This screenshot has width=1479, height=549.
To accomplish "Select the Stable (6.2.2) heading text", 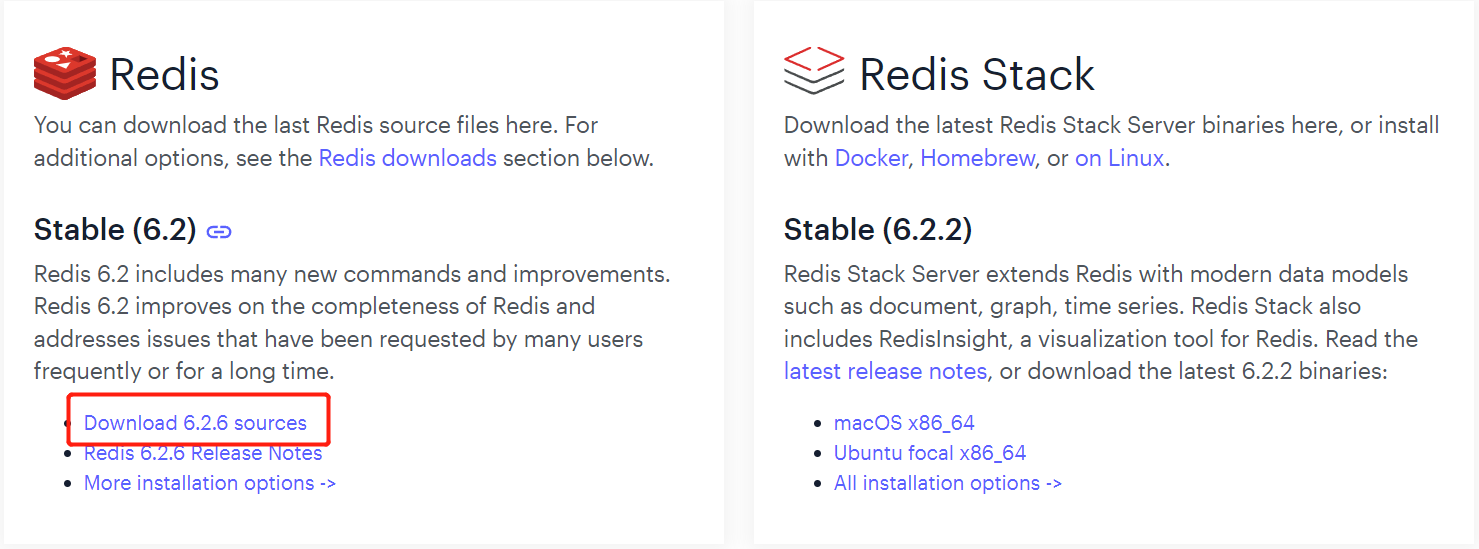I will tap(878, 230).
